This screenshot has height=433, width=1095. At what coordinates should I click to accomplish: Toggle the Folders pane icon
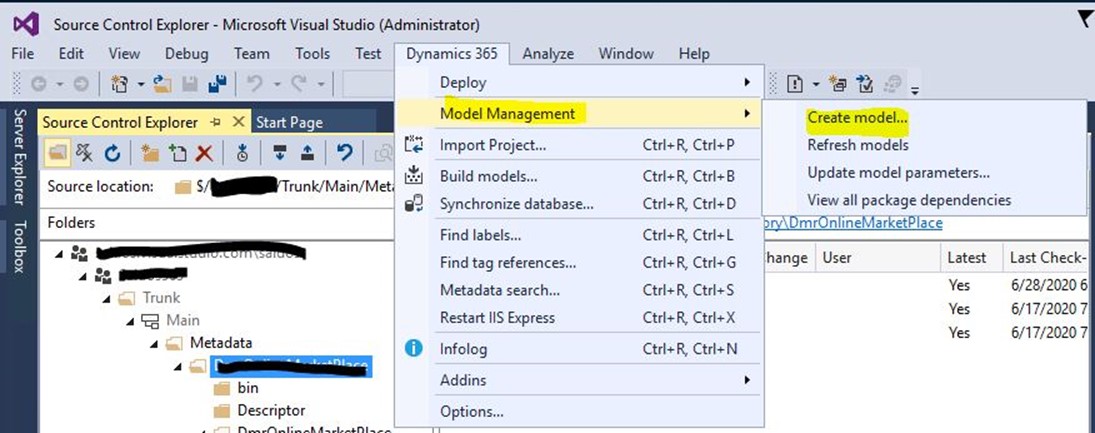click(59, 153)
